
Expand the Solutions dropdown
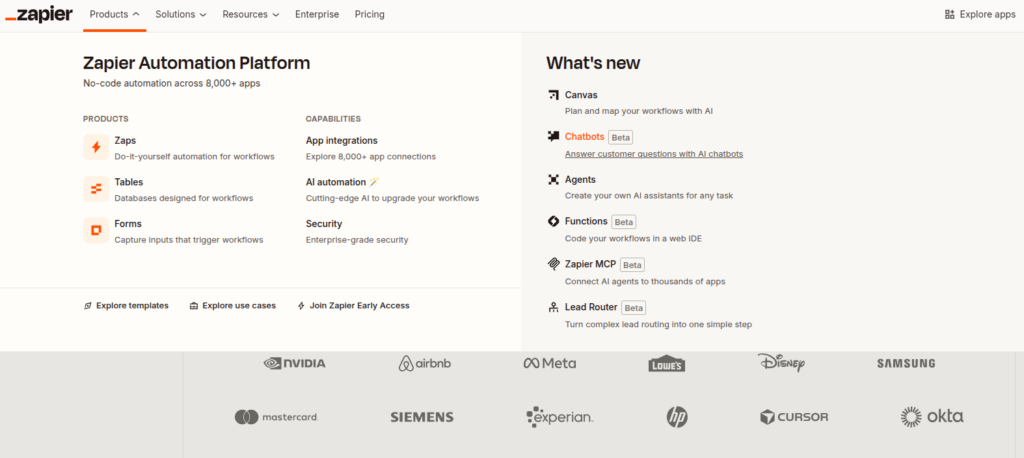(181, 15)
